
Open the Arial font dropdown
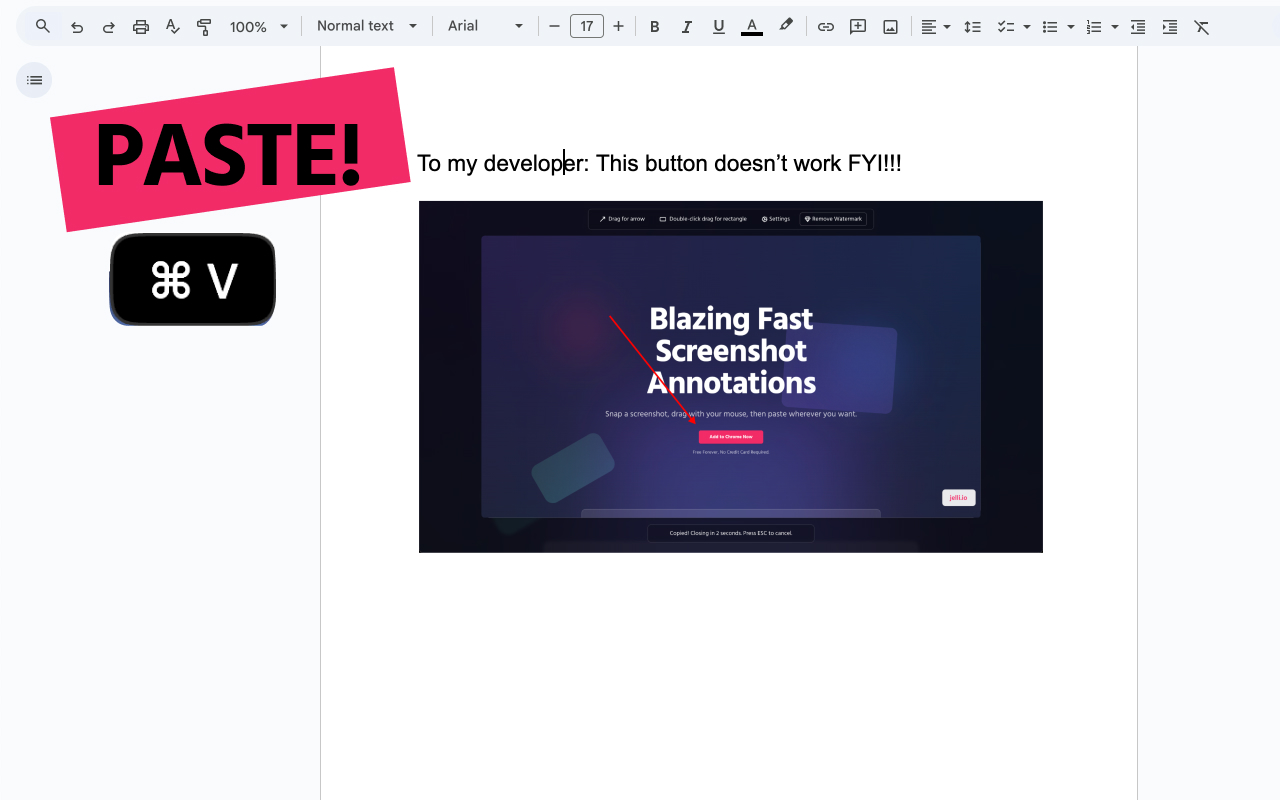coord(485,26)
